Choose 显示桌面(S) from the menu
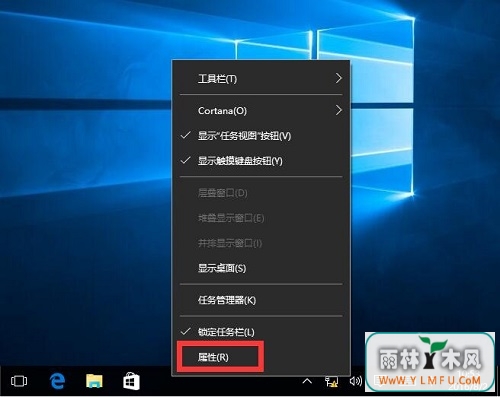 pos(261,268)
